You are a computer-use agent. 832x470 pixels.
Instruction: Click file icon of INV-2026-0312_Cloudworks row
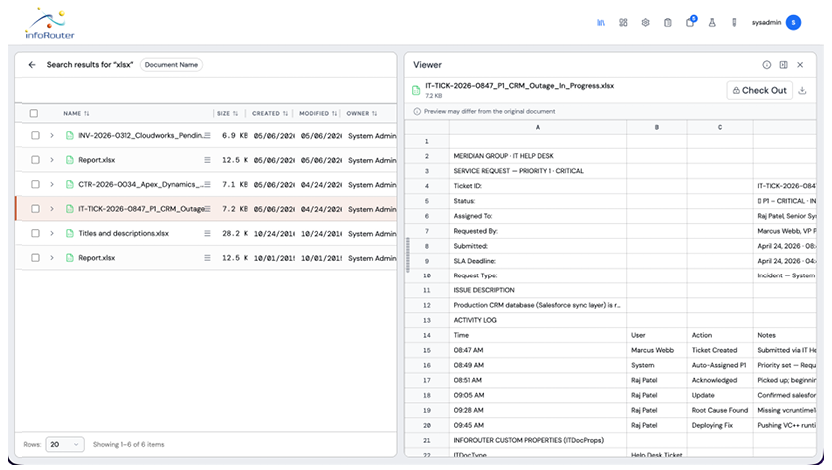70,135
